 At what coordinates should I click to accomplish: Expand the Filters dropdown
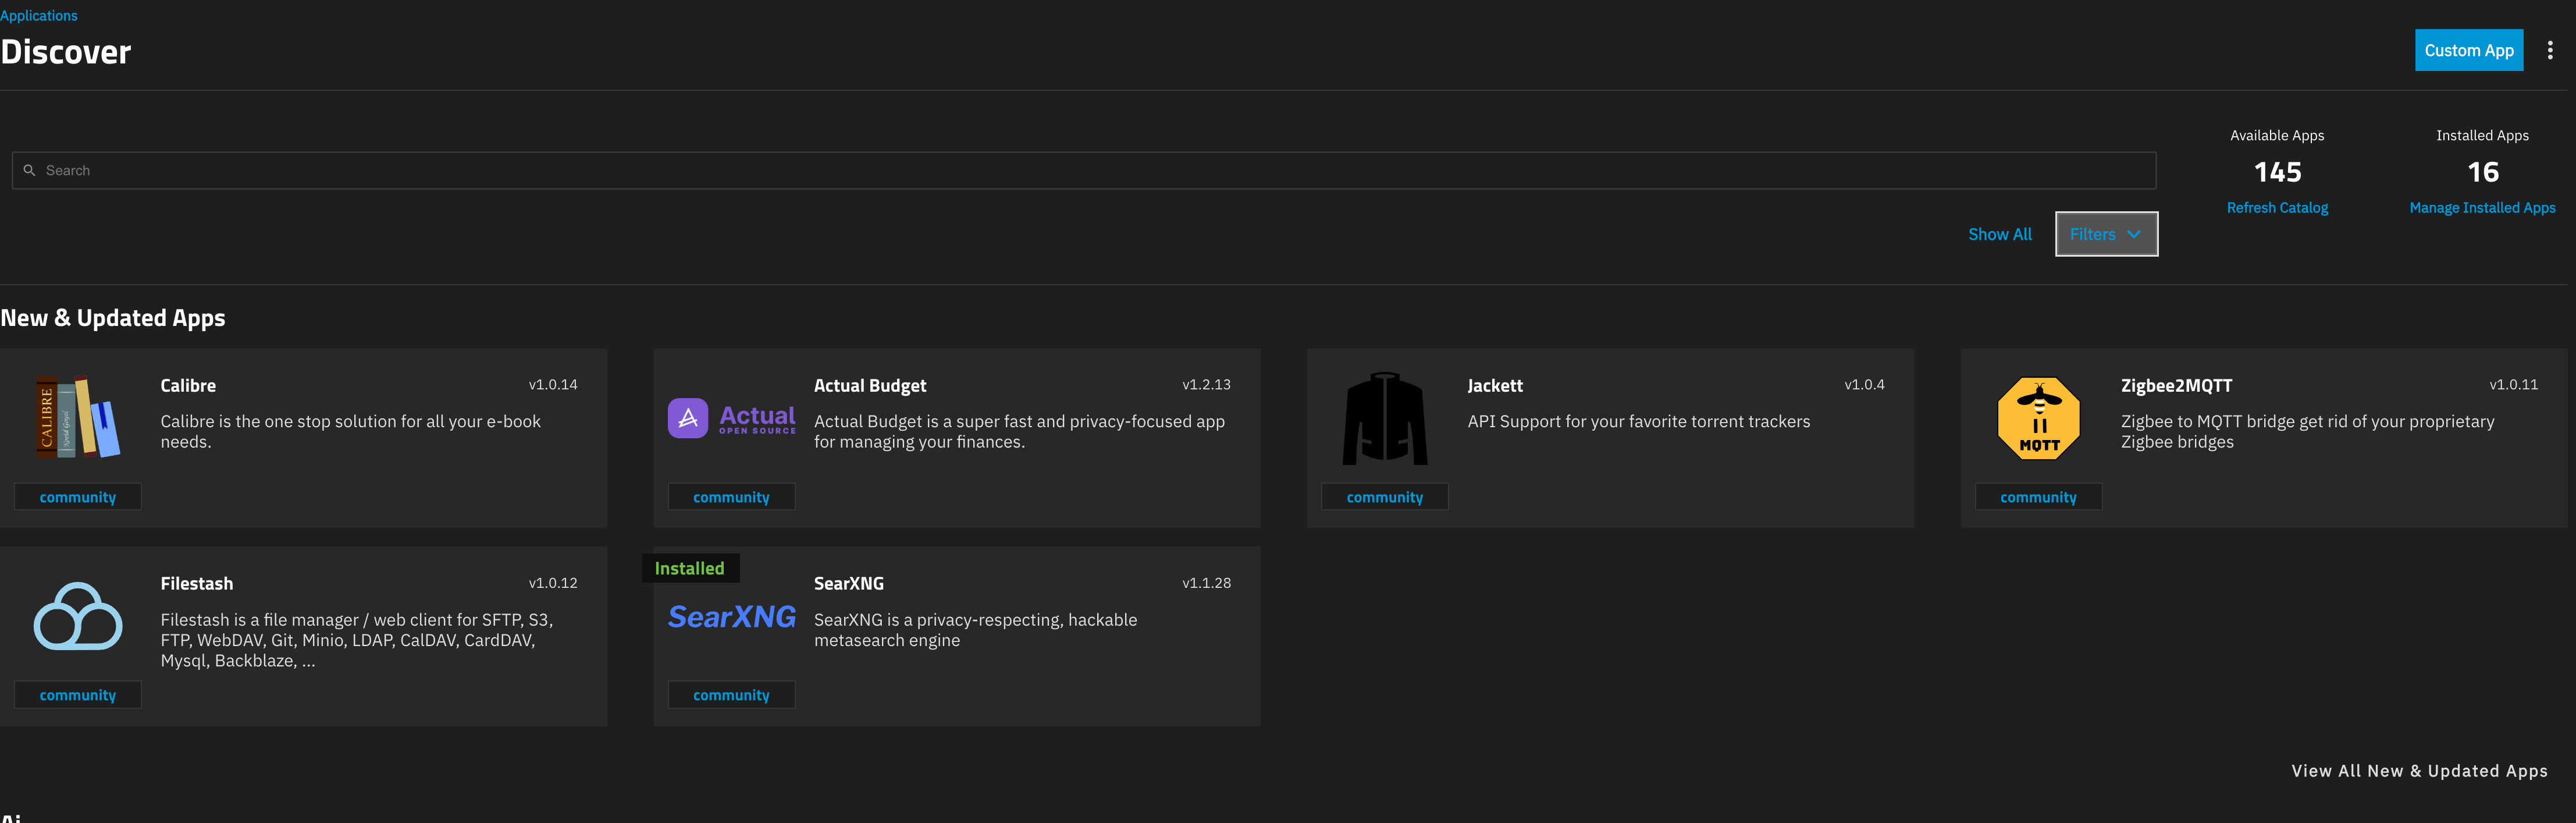(x=2106, y=234)
